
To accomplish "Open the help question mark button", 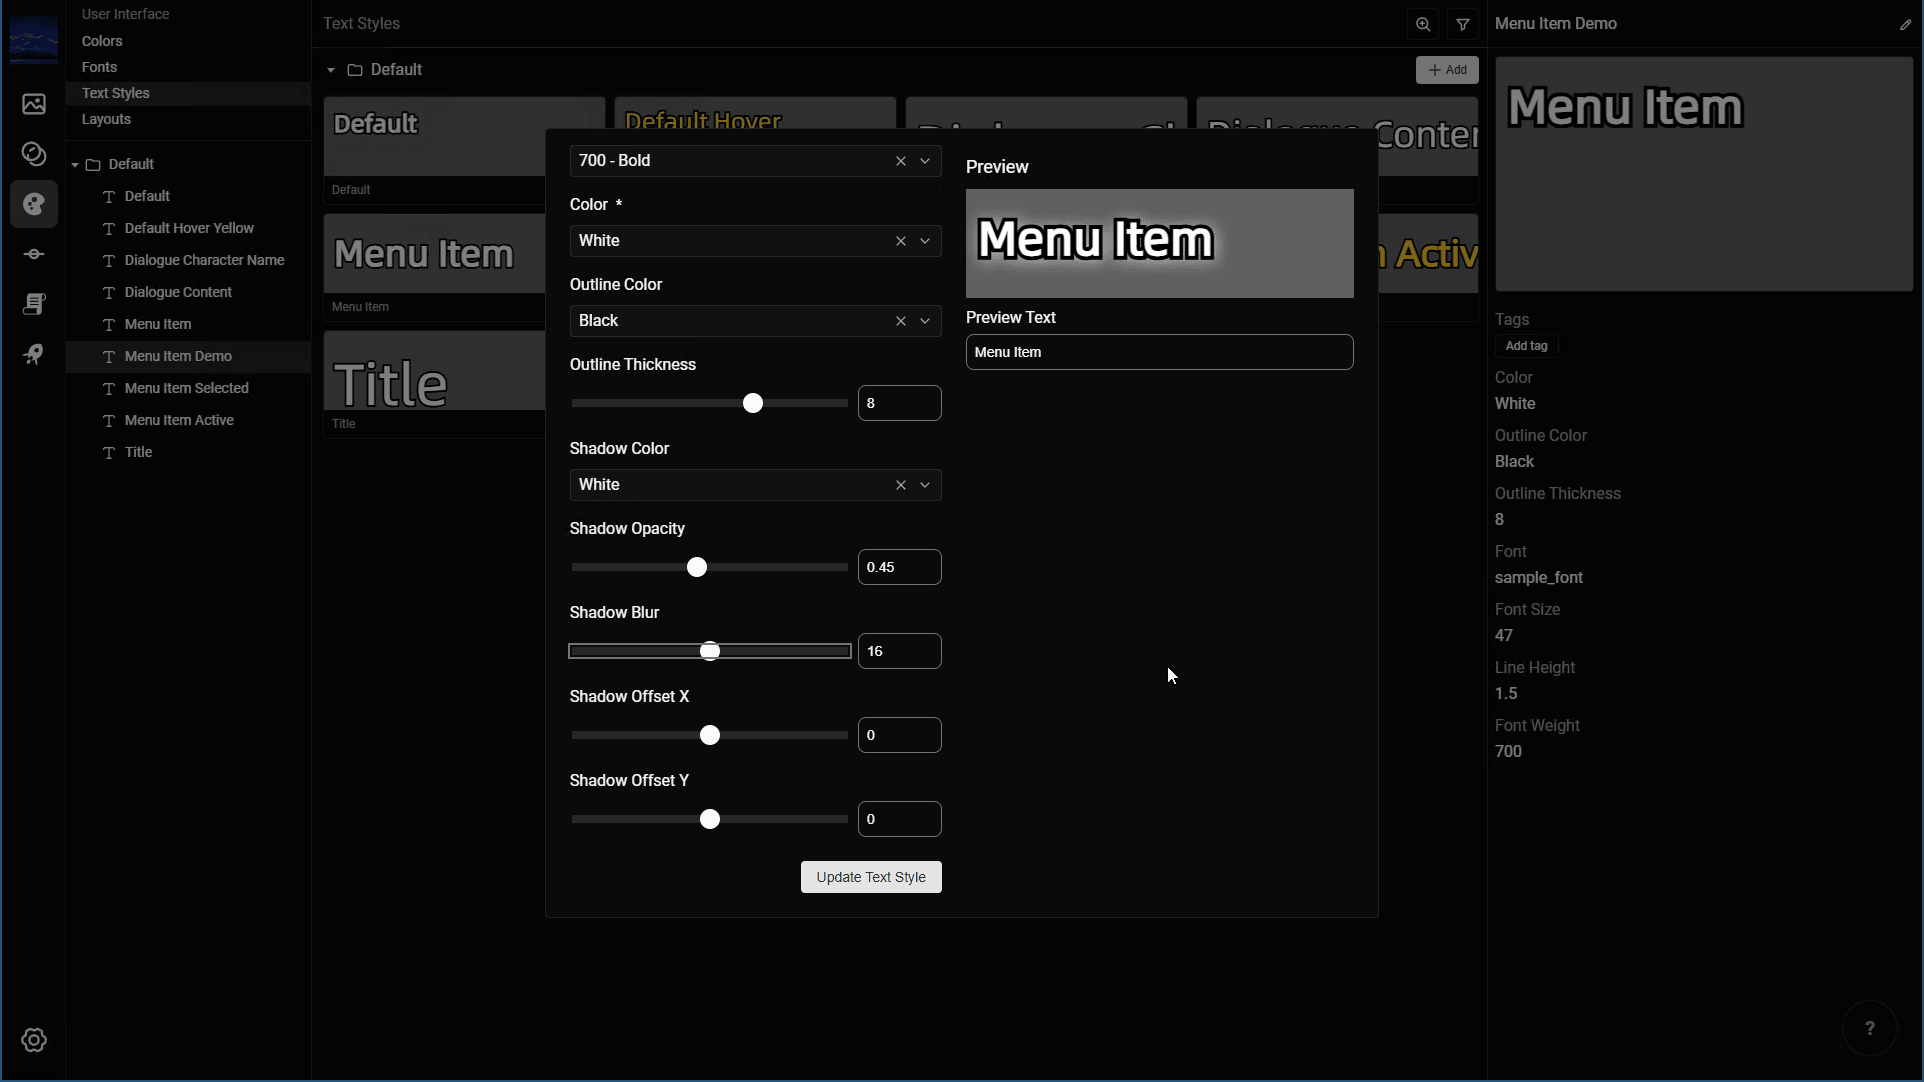I will click(1870, 1028).
